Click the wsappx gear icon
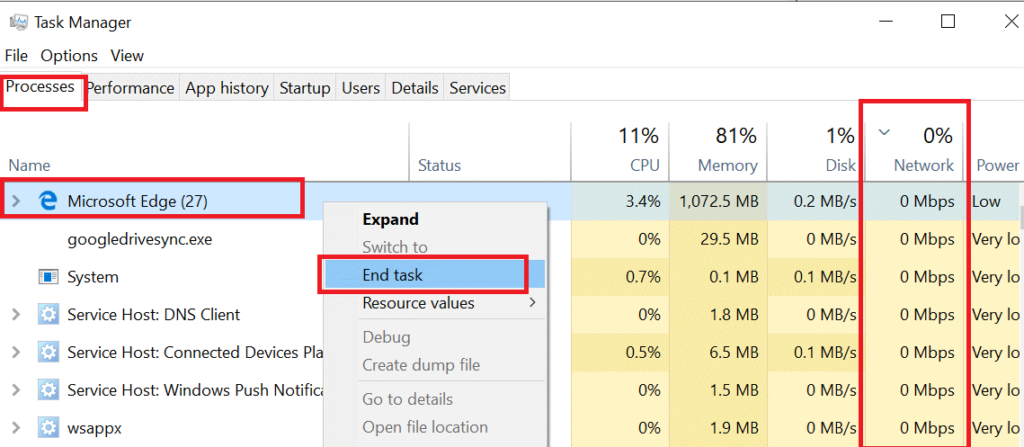1024x447 pixels. [48, 429]
